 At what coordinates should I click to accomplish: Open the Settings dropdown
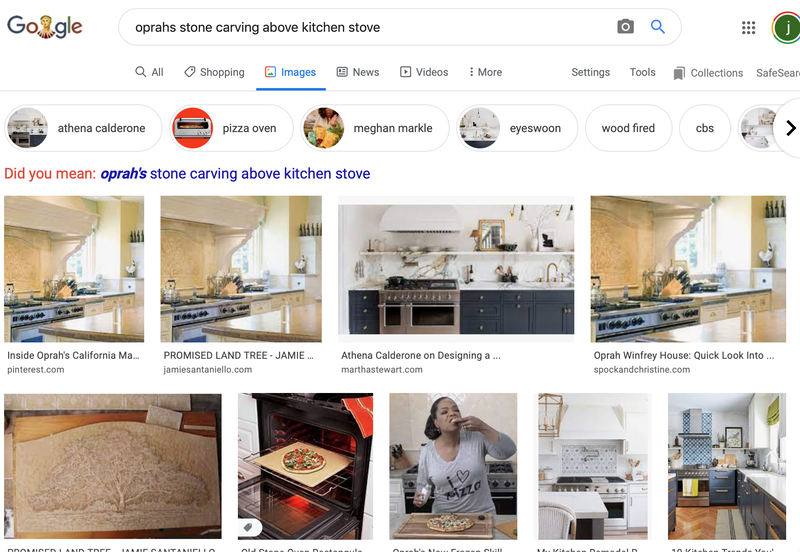pyautogui.click(x=590, y=72)
